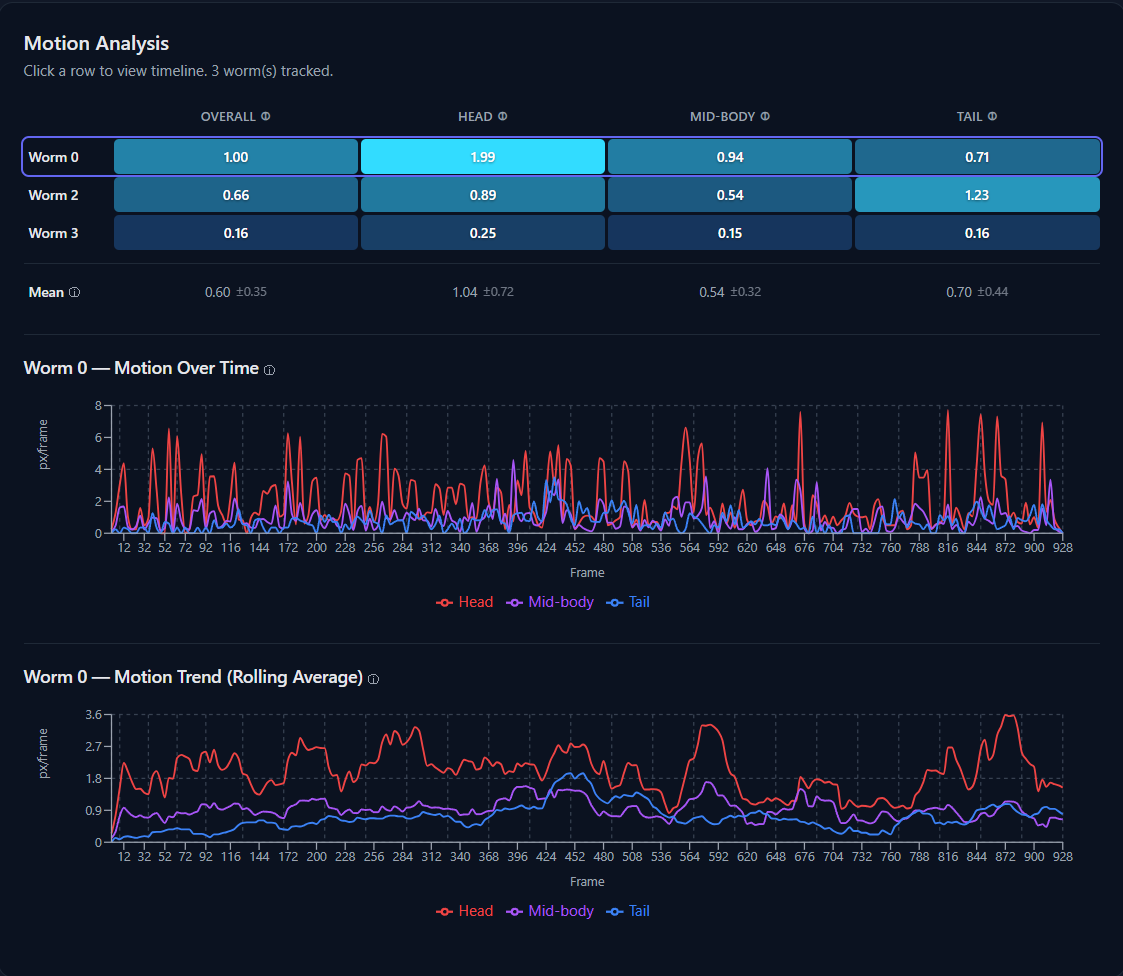1123x976 pixels.
Task: Select the Worm 2 row to view its timeline
Action: pyautogui.click(x=54, y=195)
